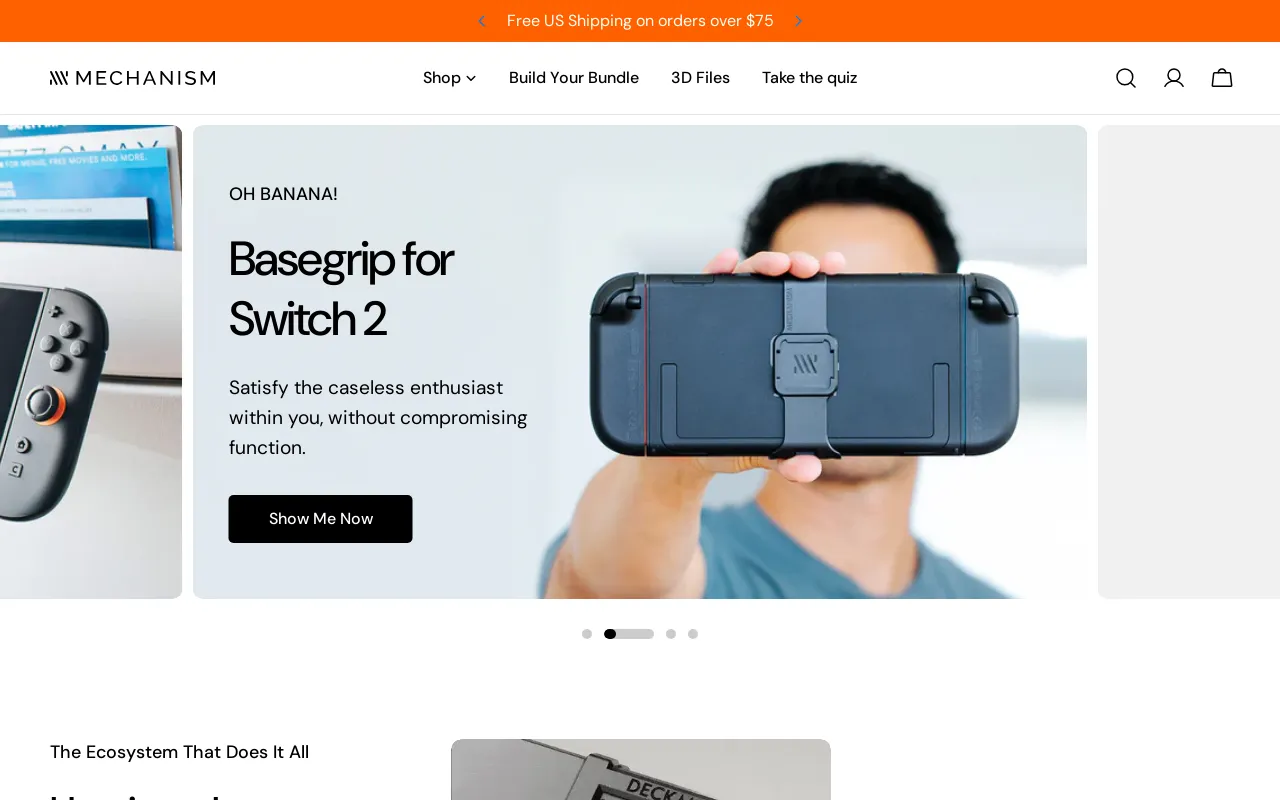Show next announcement with right arrow

pyautogui.click(x=798, y=21)
